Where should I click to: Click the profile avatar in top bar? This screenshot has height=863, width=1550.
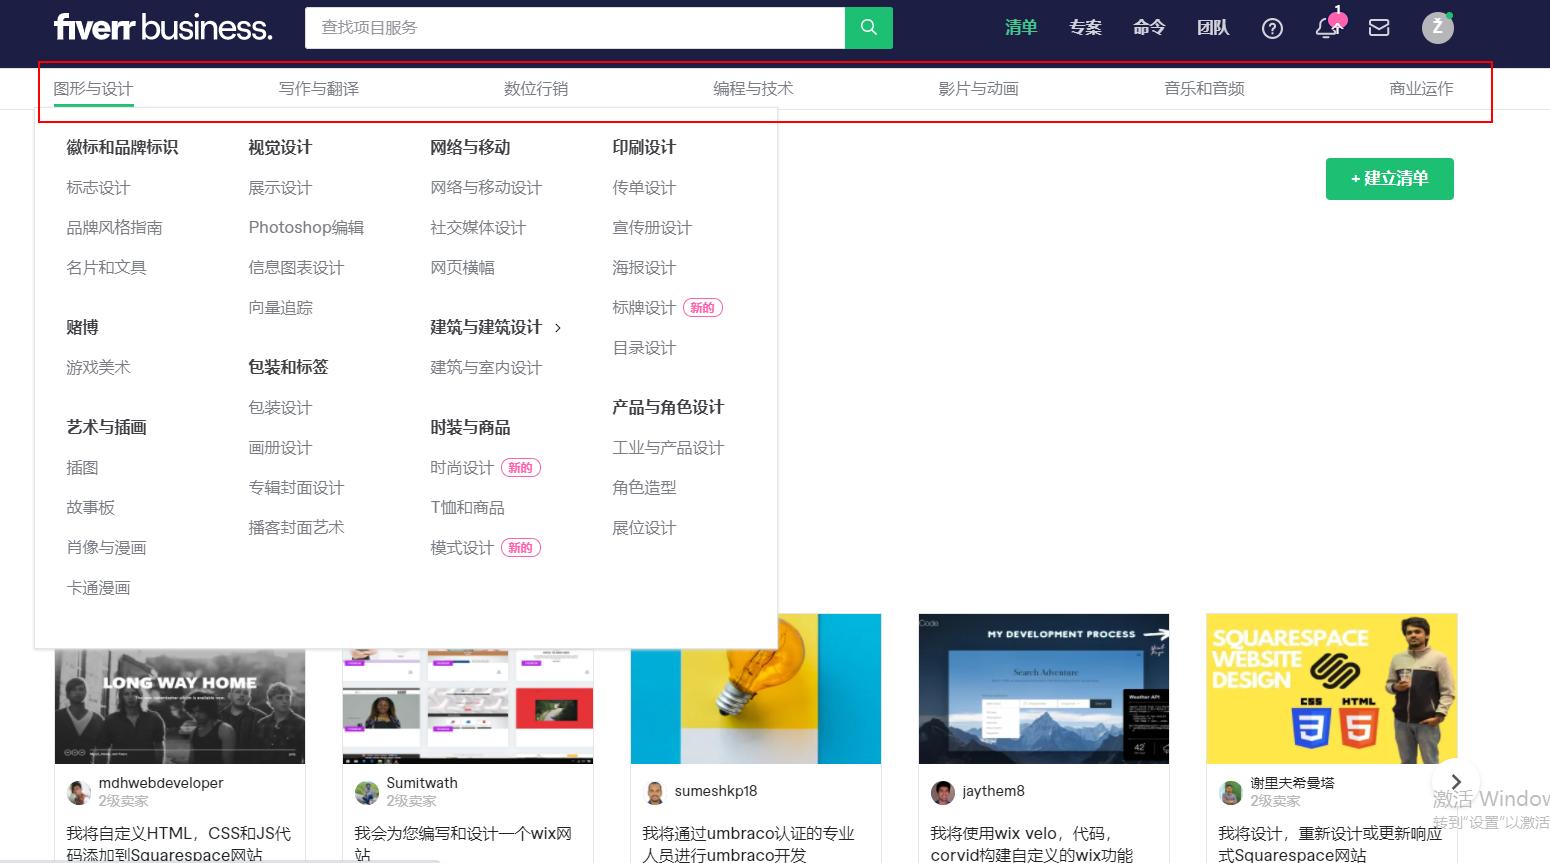tap(1437, 27)
